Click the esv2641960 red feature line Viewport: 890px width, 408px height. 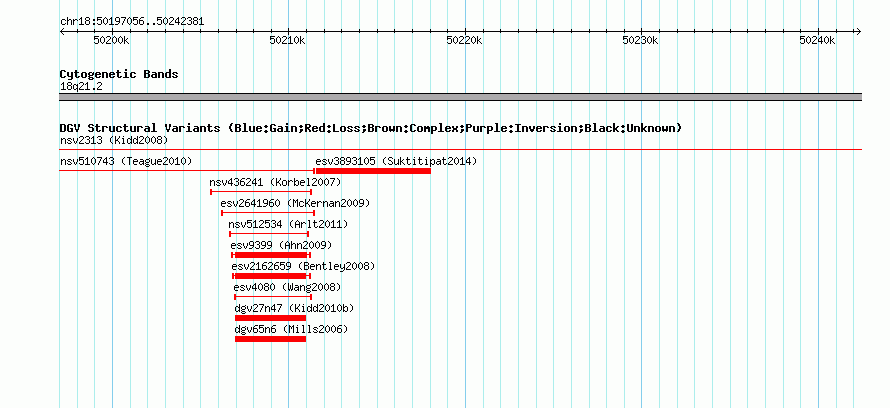[268, 213]
